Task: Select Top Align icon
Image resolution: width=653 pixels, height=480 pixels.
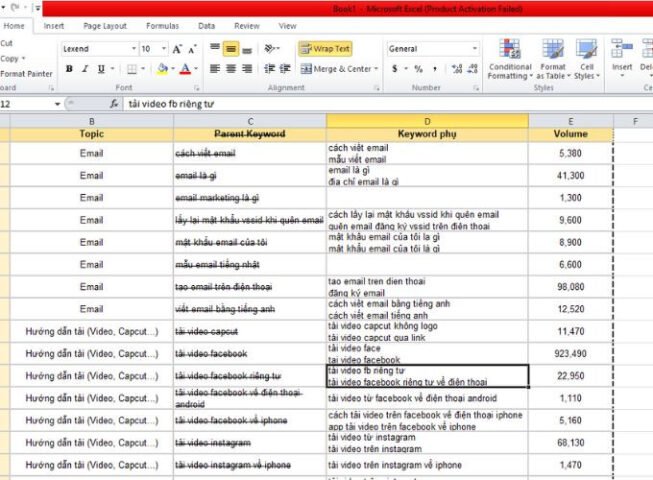Action: click(x=215, y=49)
